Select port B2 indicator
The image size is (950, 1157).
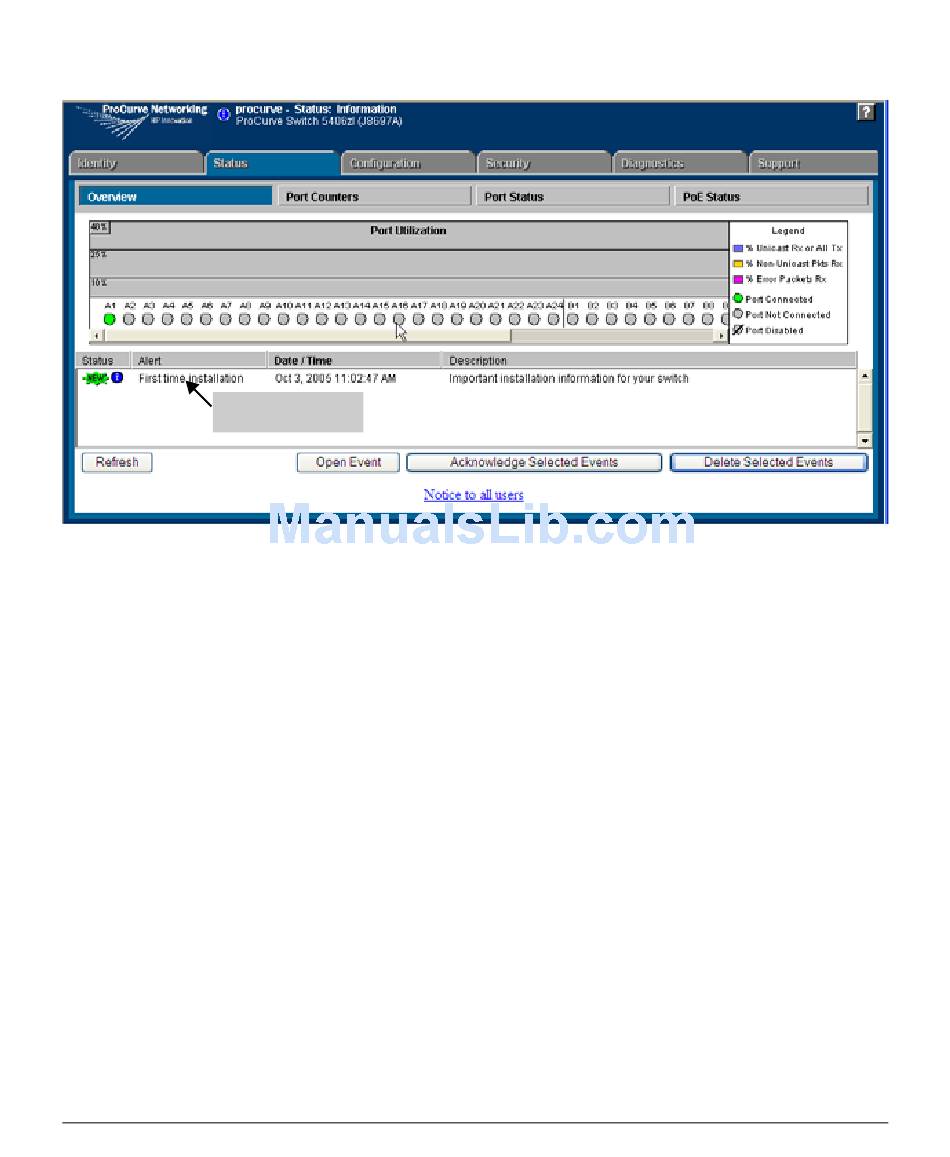click(x=592, y=319)
